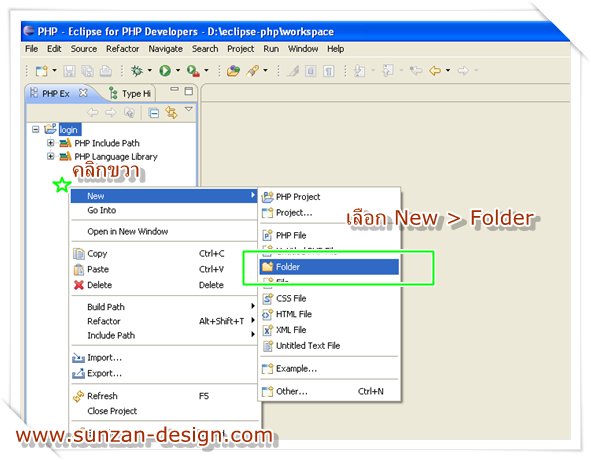Open the Project menu
591x460 pixels.
[240, 49]
